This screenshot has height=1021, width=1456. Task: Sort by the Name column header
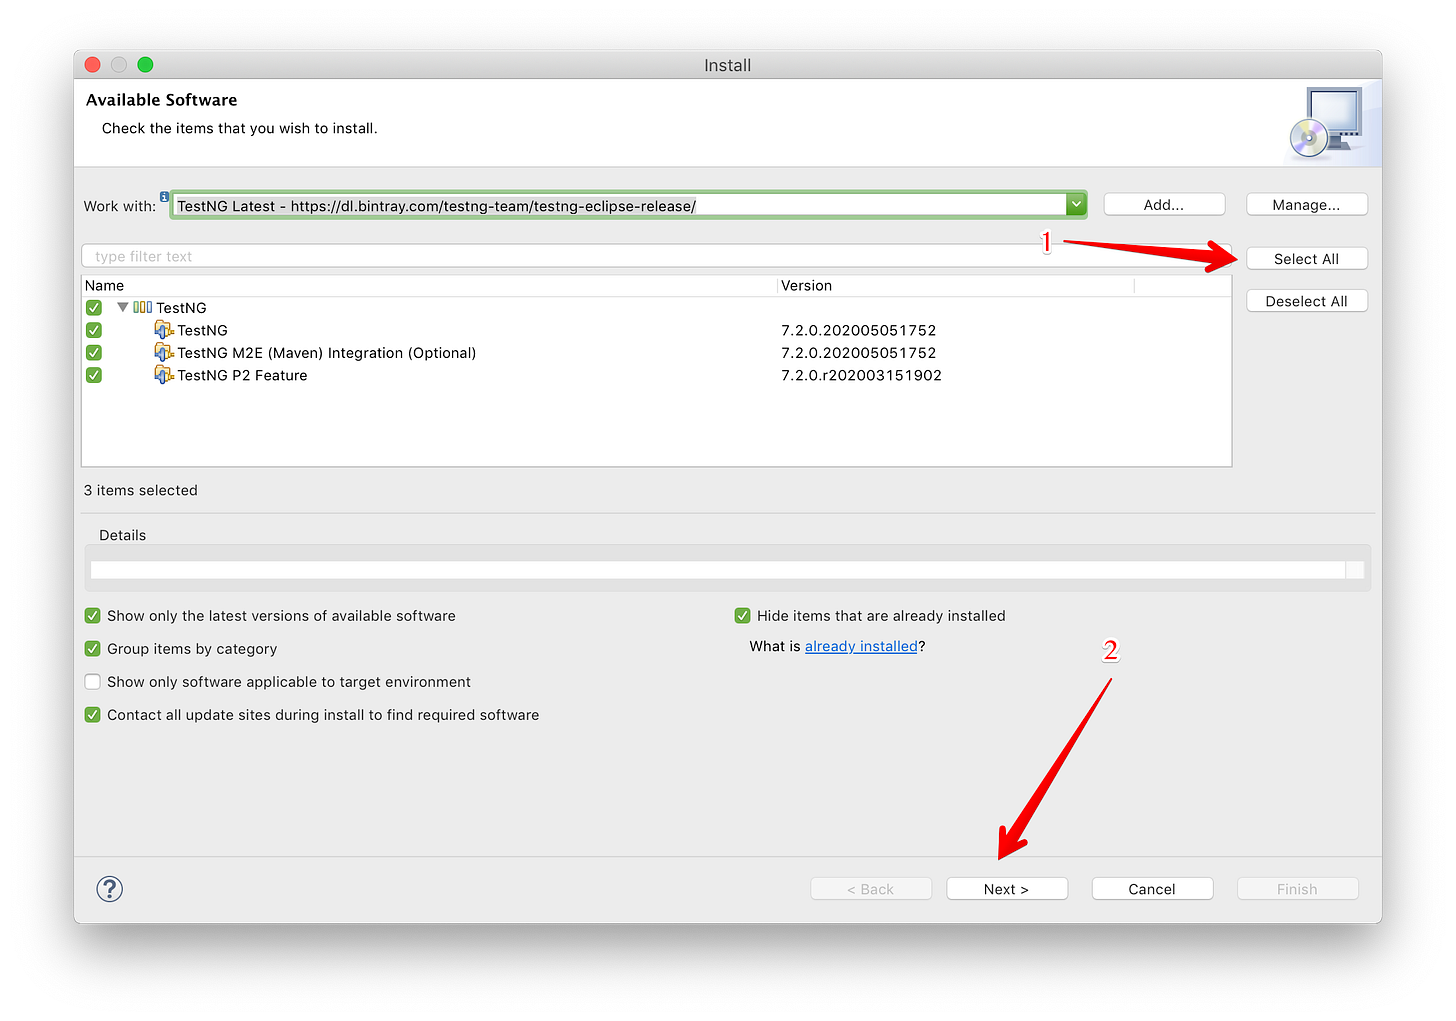pyautogui.click(x=430, y=286)
